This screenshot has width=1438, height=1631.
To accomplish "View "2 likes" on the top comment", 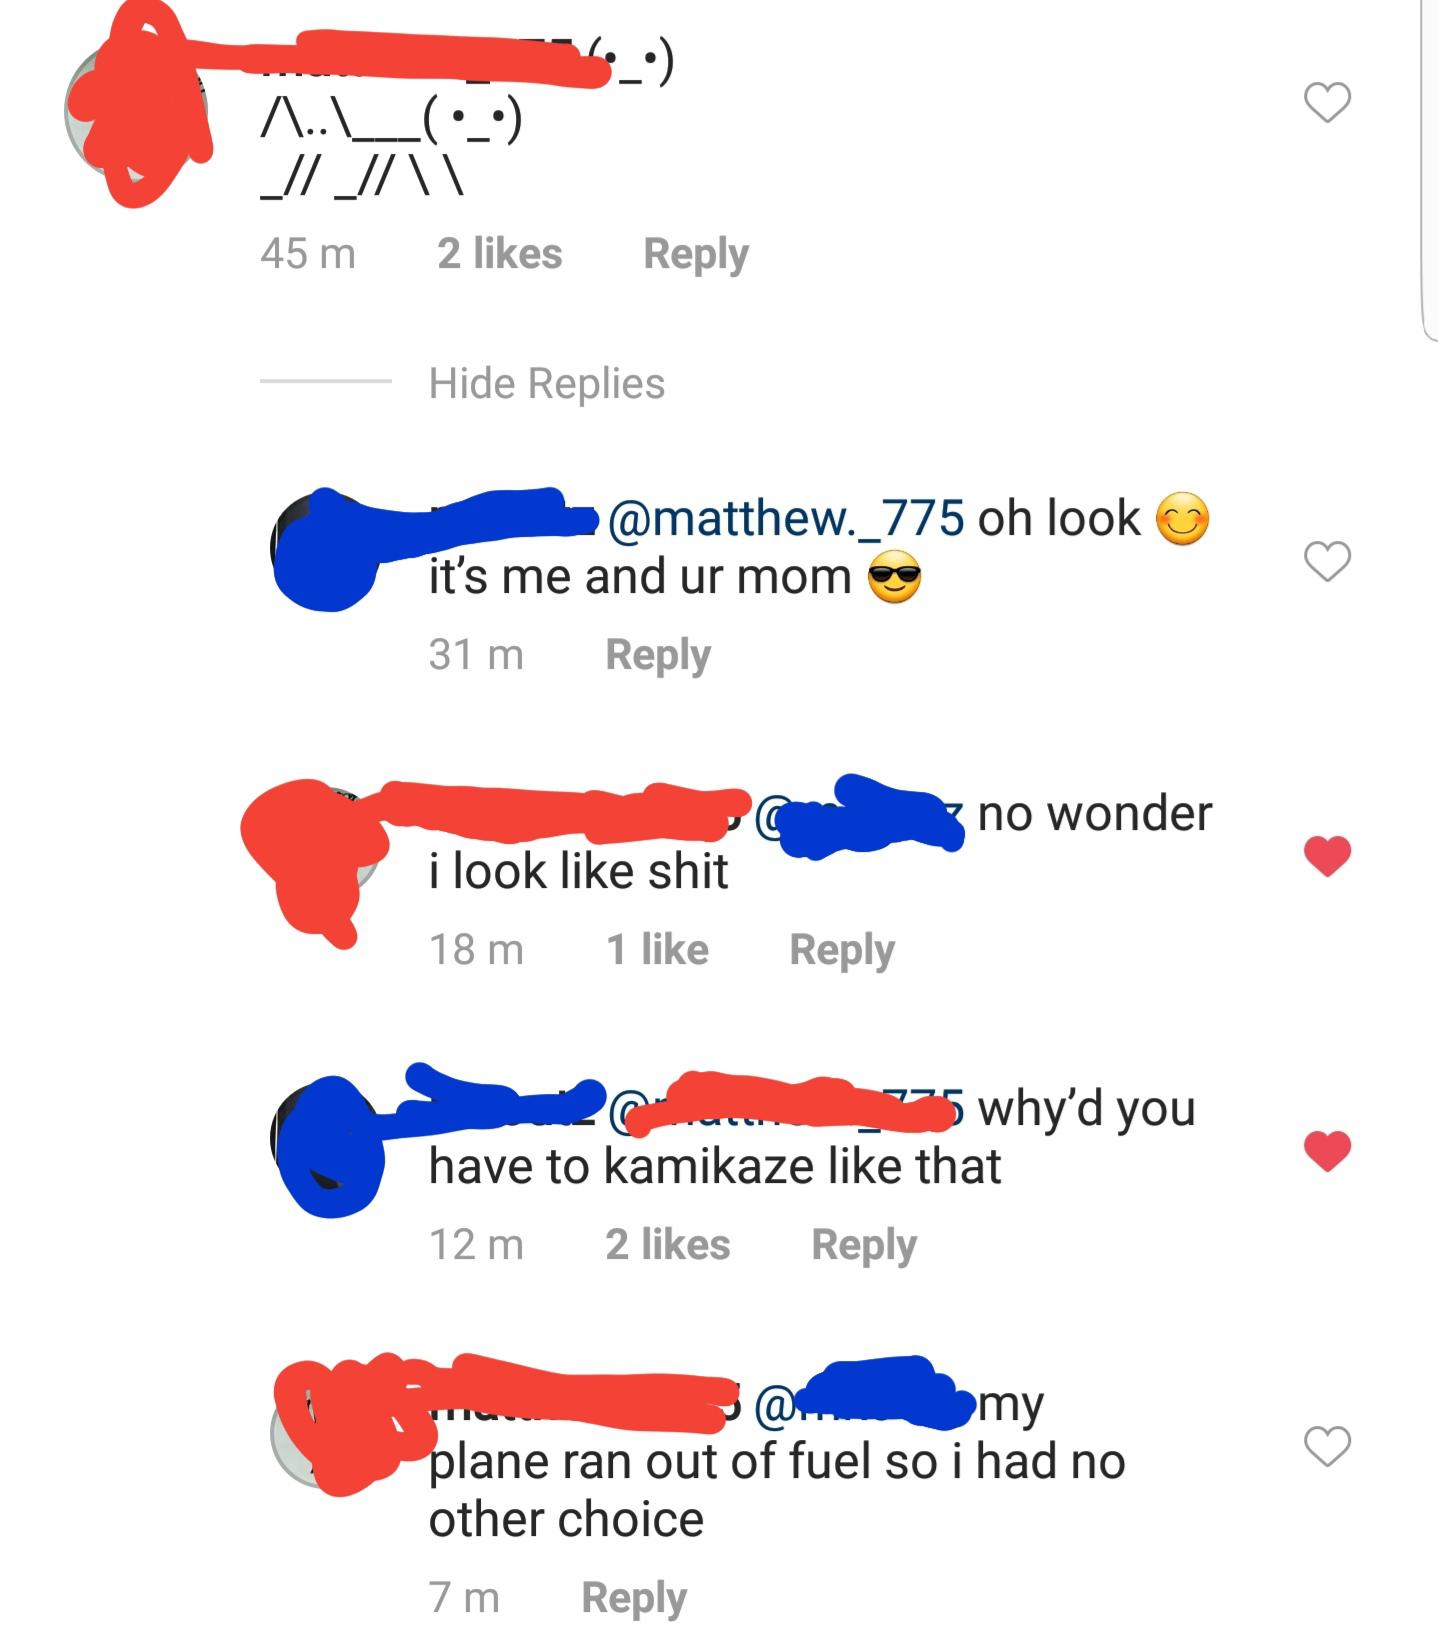I will tap(500, 253).
